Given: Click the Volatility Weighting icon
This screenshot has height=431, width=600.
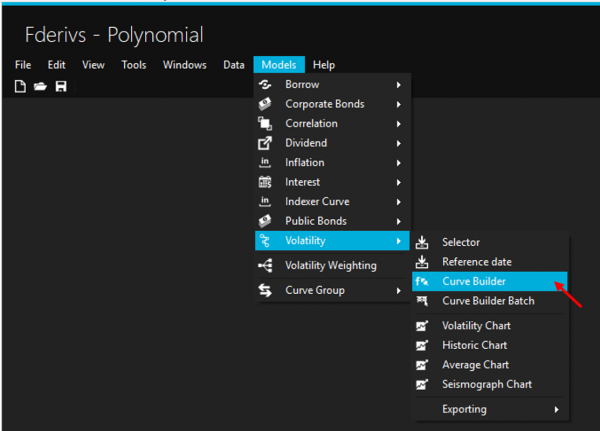Looking at the screenshot, I should 265,266.
